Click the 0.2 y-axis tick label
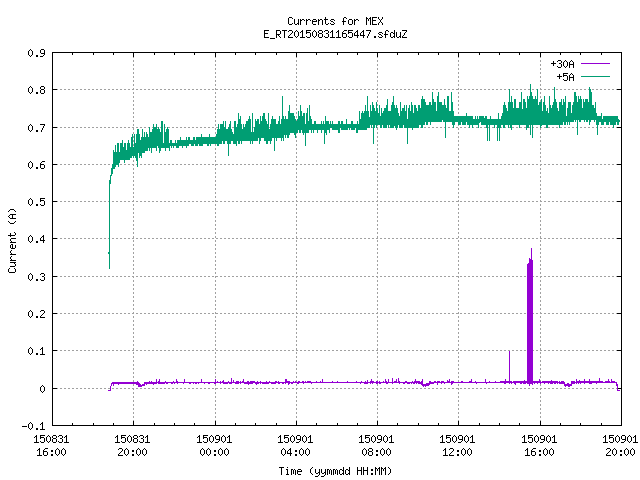 (x=36, y=314)
